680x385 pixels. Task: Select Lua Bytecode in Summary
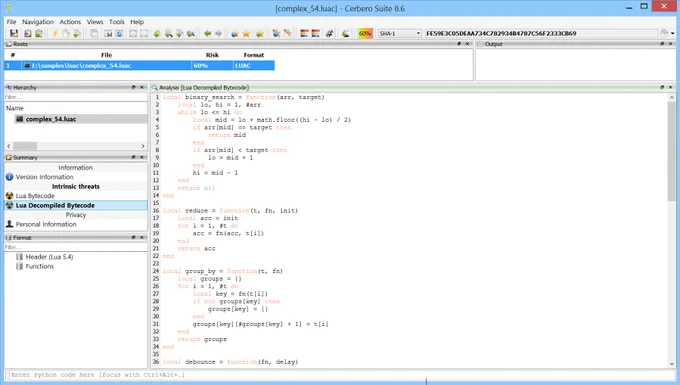76,196
